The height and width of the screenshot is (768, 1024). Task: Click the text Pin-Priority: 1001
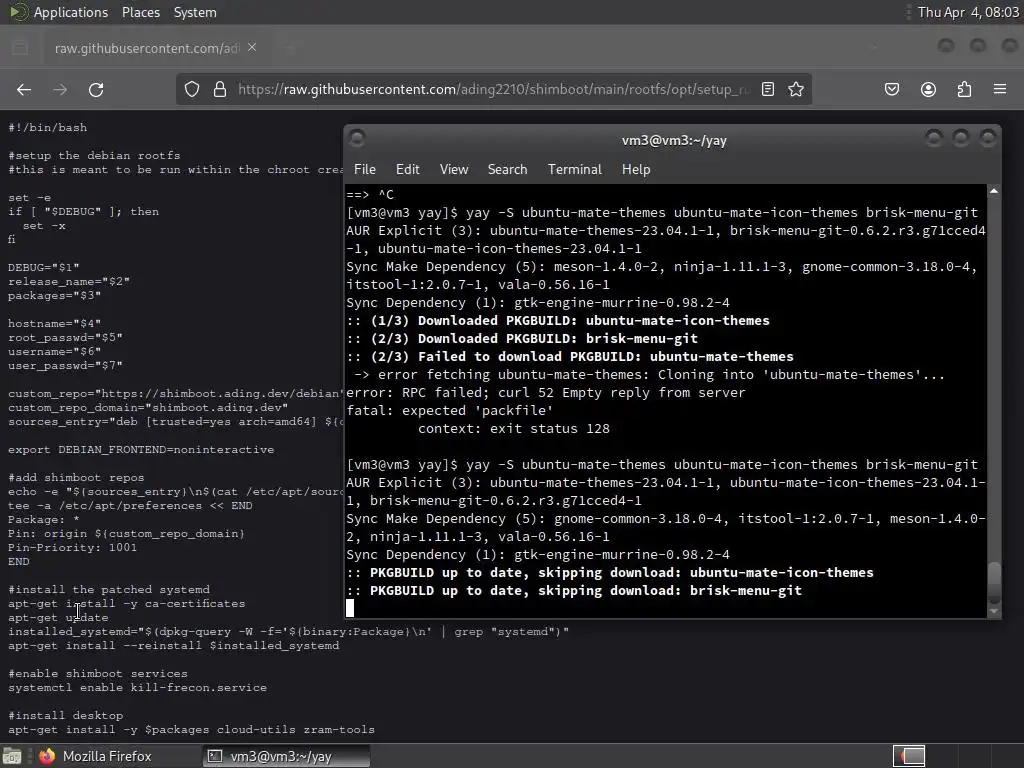[x=72, y=547]
